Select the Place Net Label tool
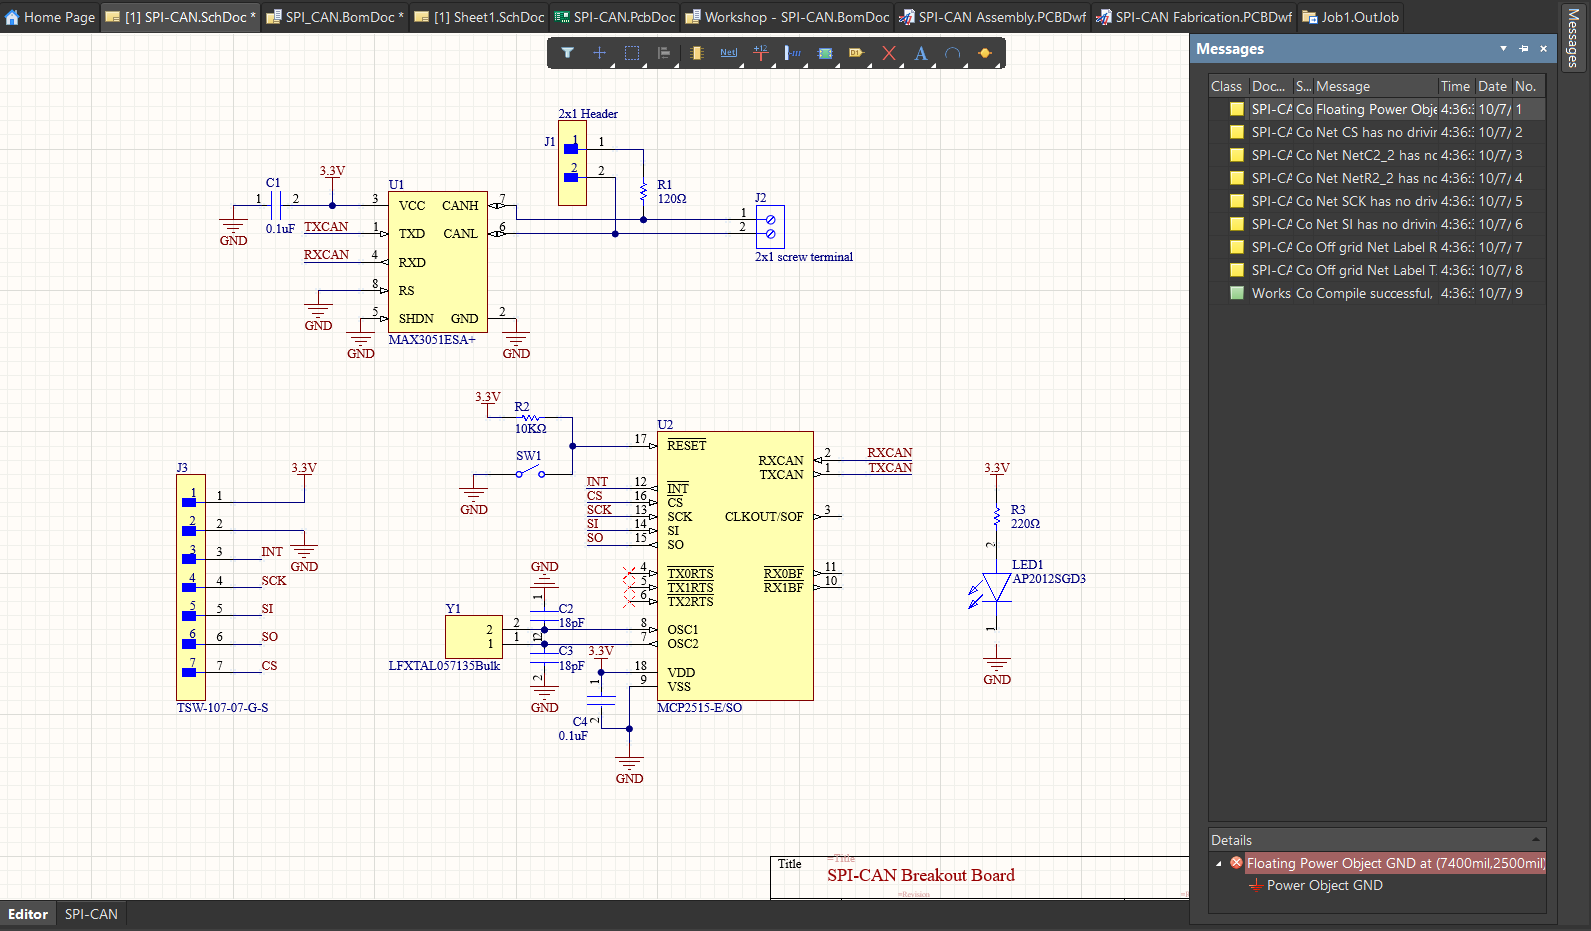This screenshot has width=1591, height=931. click(x=728, y=53)
